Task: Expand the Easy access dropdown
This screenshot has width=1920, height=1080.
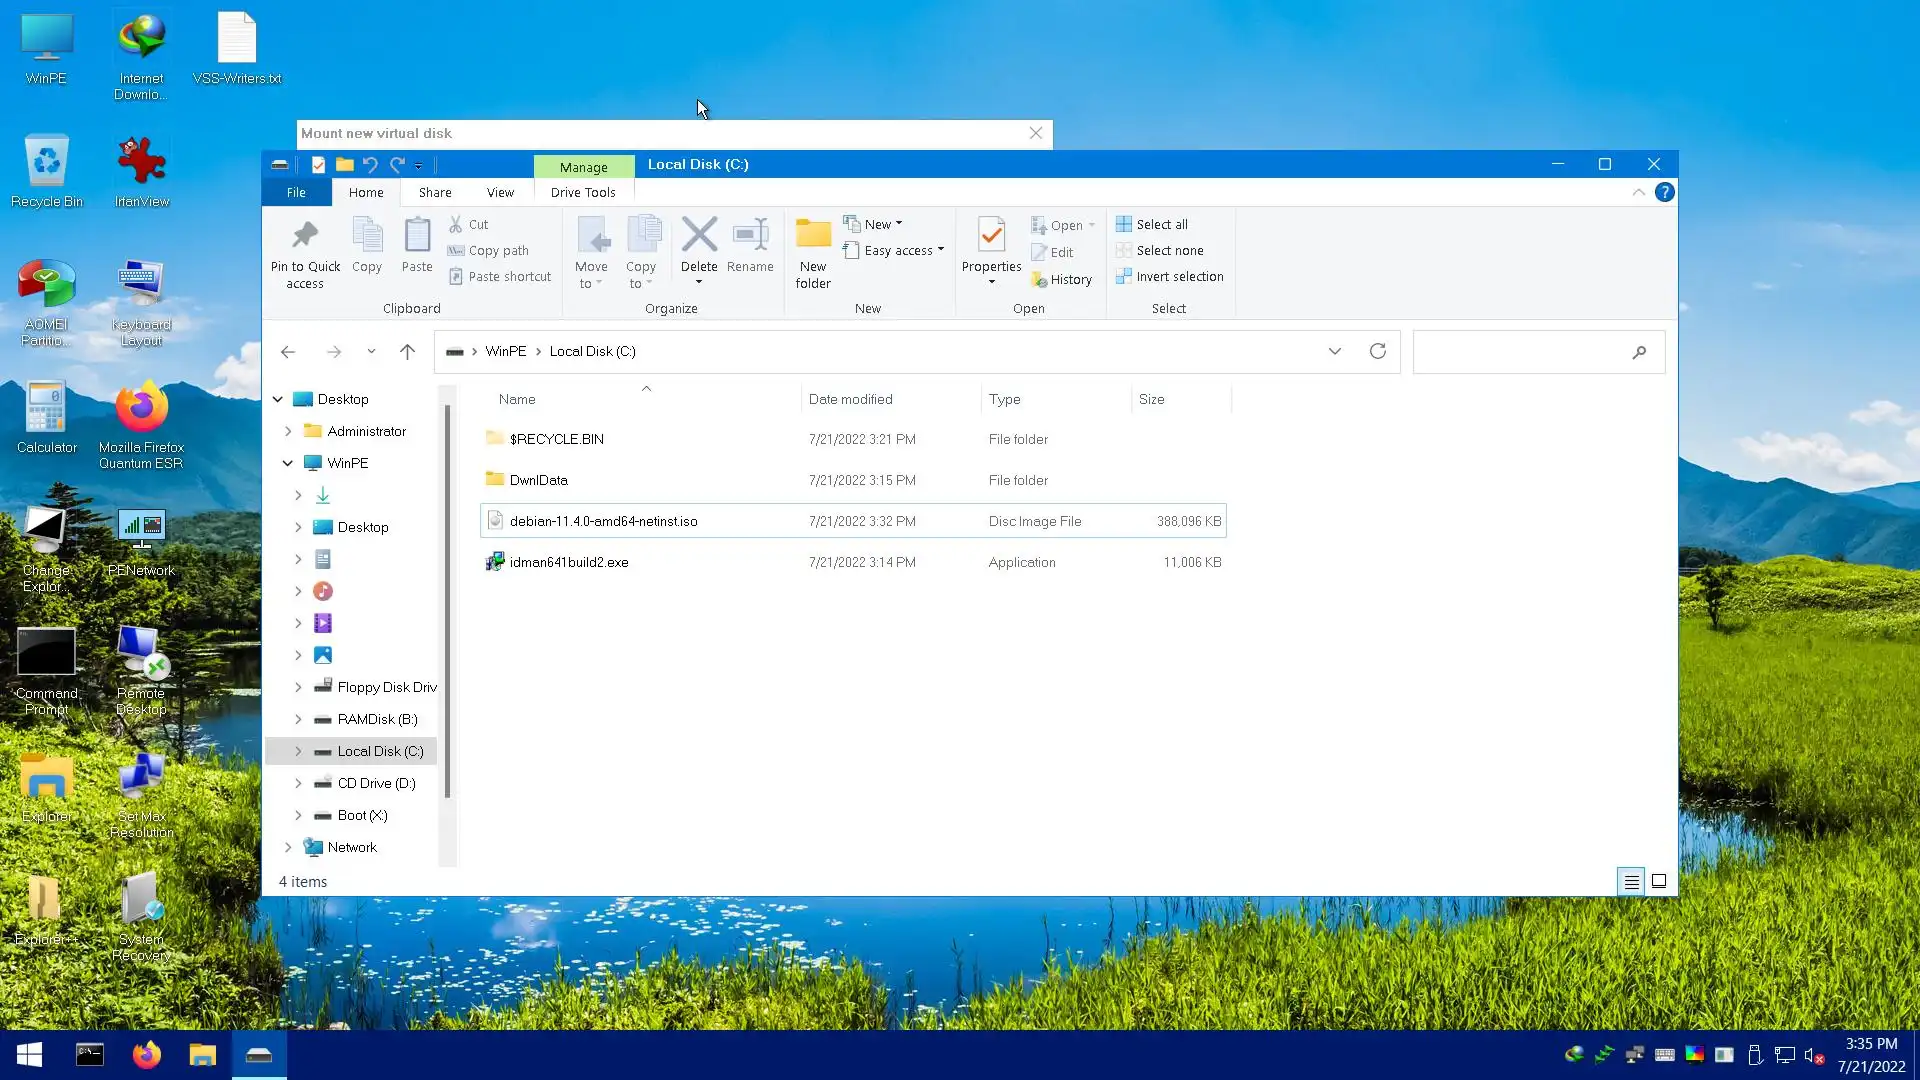Action: point(894,251)
